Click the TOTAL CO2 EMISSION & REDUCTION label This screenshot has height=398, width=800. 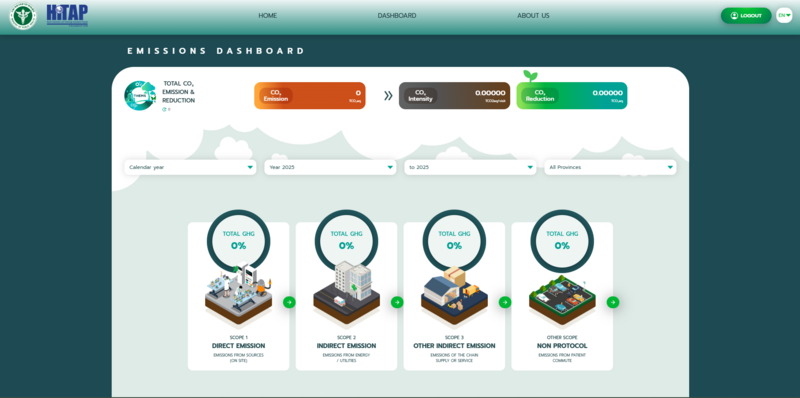179,92
